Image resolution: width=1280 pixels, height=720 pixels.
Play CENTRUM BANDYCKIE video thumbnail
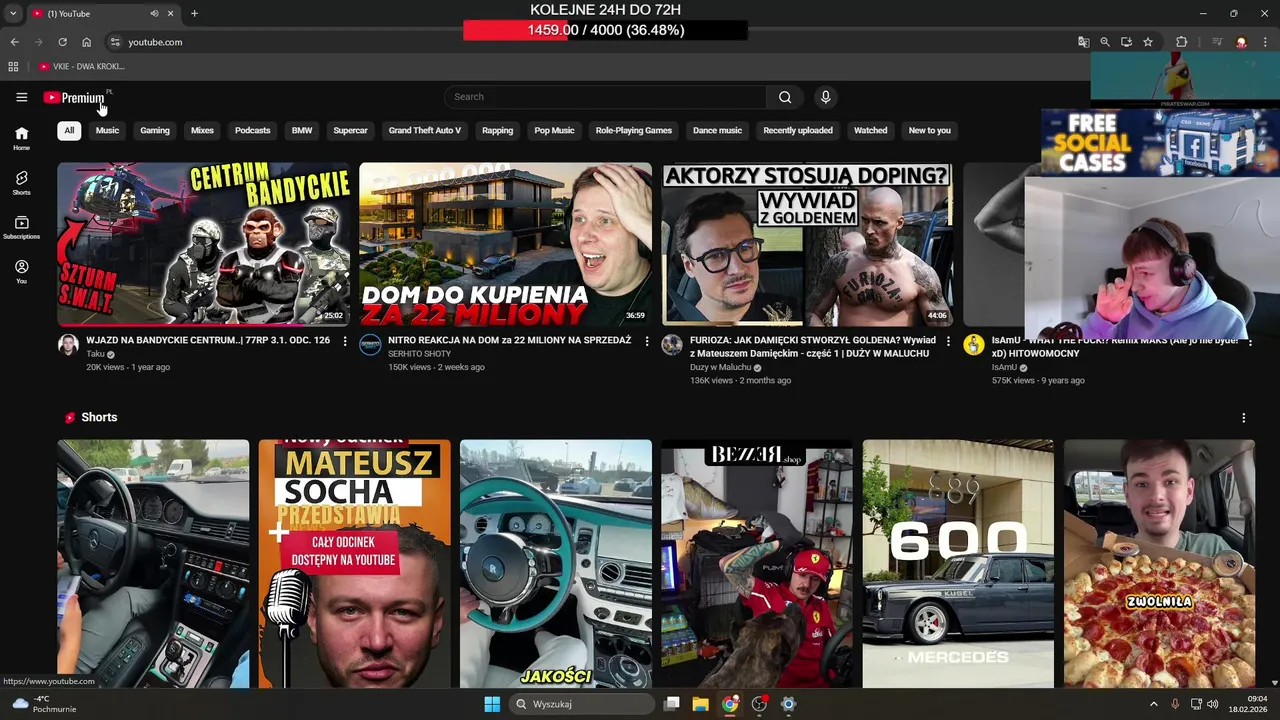click(x=203, y=244)
